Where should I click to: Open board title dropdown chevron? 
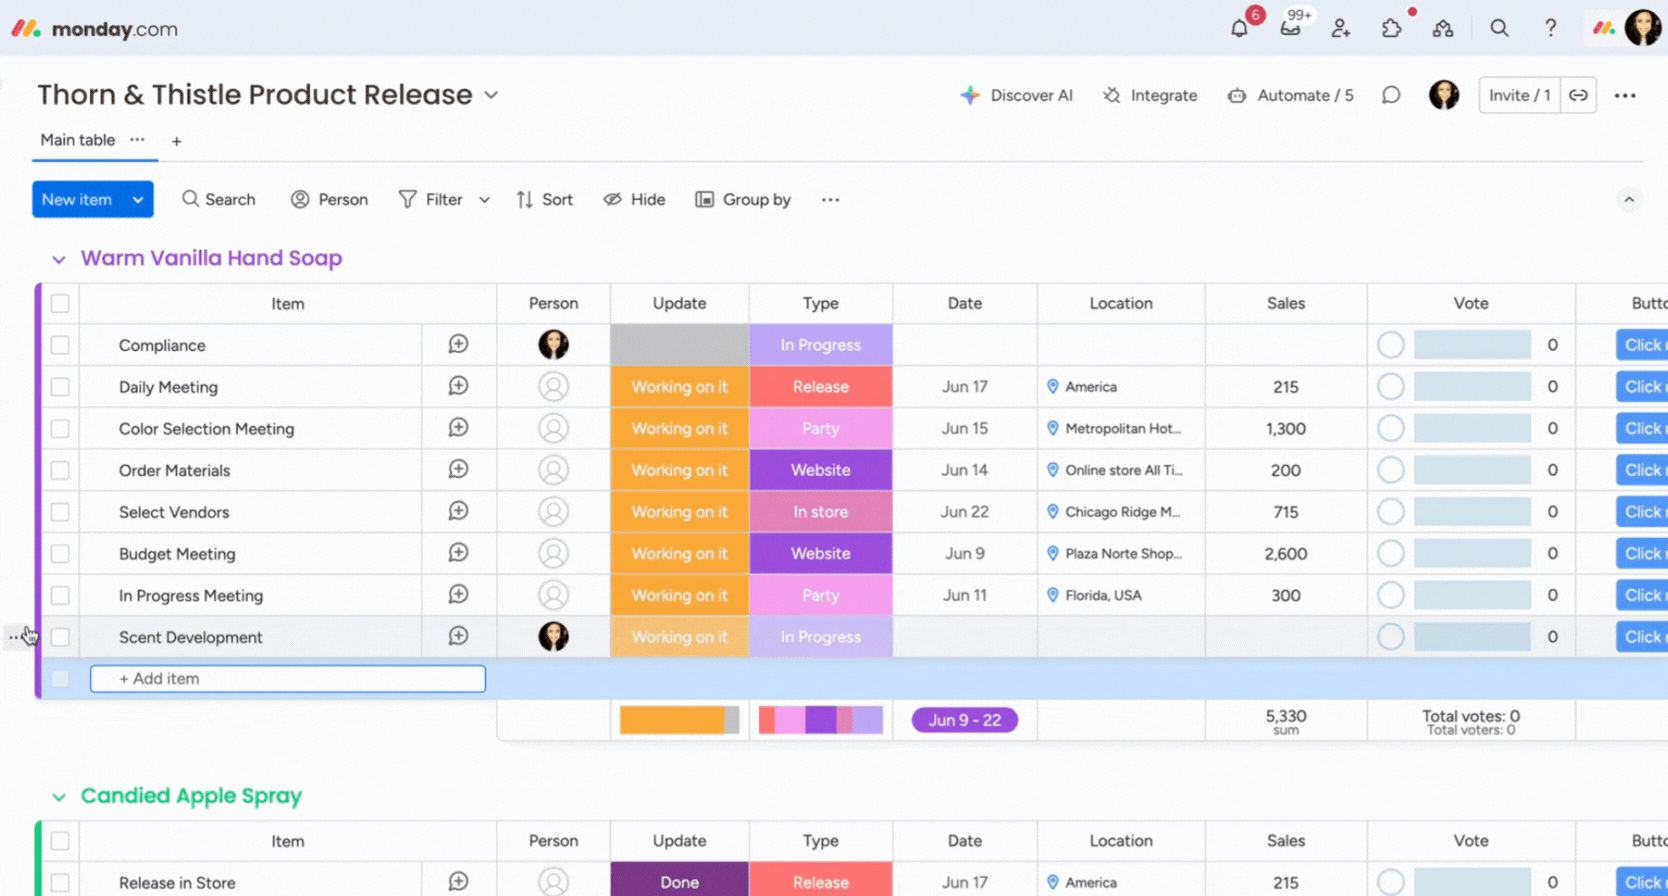coord(491,95)
